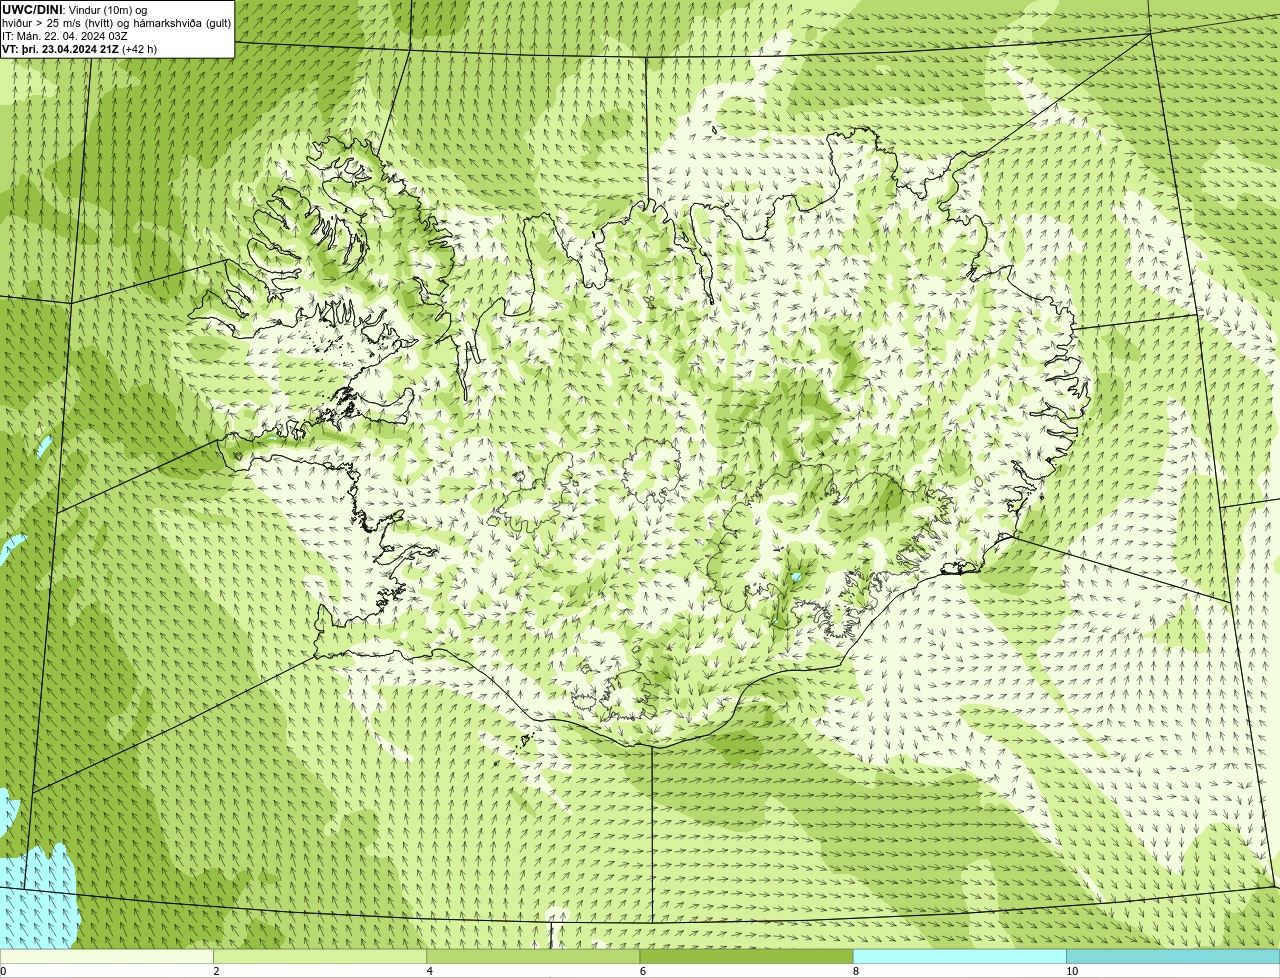Click the legend tick label '10'
This screenshot has height=978, width=1280.
coord(1072,971)
